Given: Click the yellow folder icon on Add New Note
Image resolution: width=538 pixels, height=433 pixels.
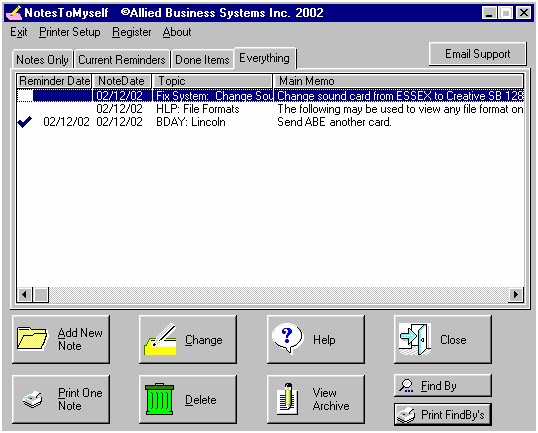Looking at the screenshot, I should coord(32,339).
